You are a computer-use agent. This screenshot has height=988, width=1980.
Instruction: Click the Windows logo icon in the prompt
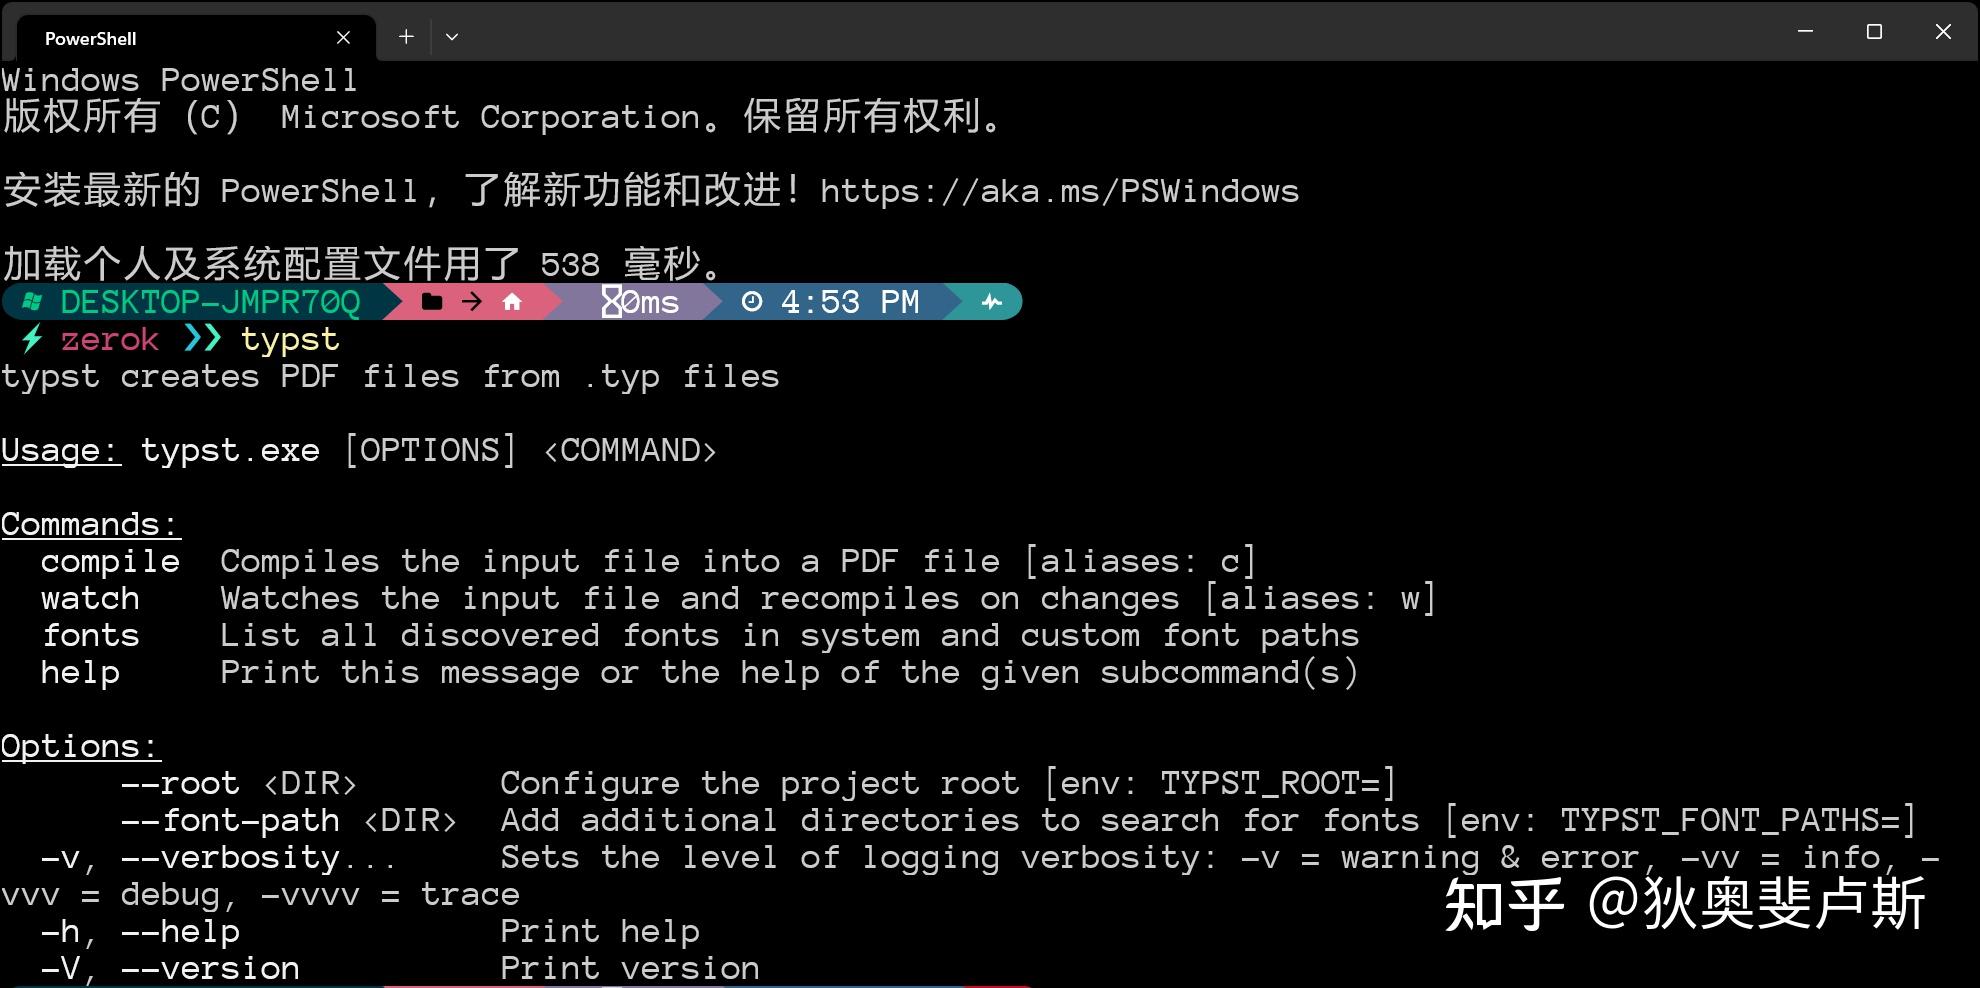tap(31, 301)
